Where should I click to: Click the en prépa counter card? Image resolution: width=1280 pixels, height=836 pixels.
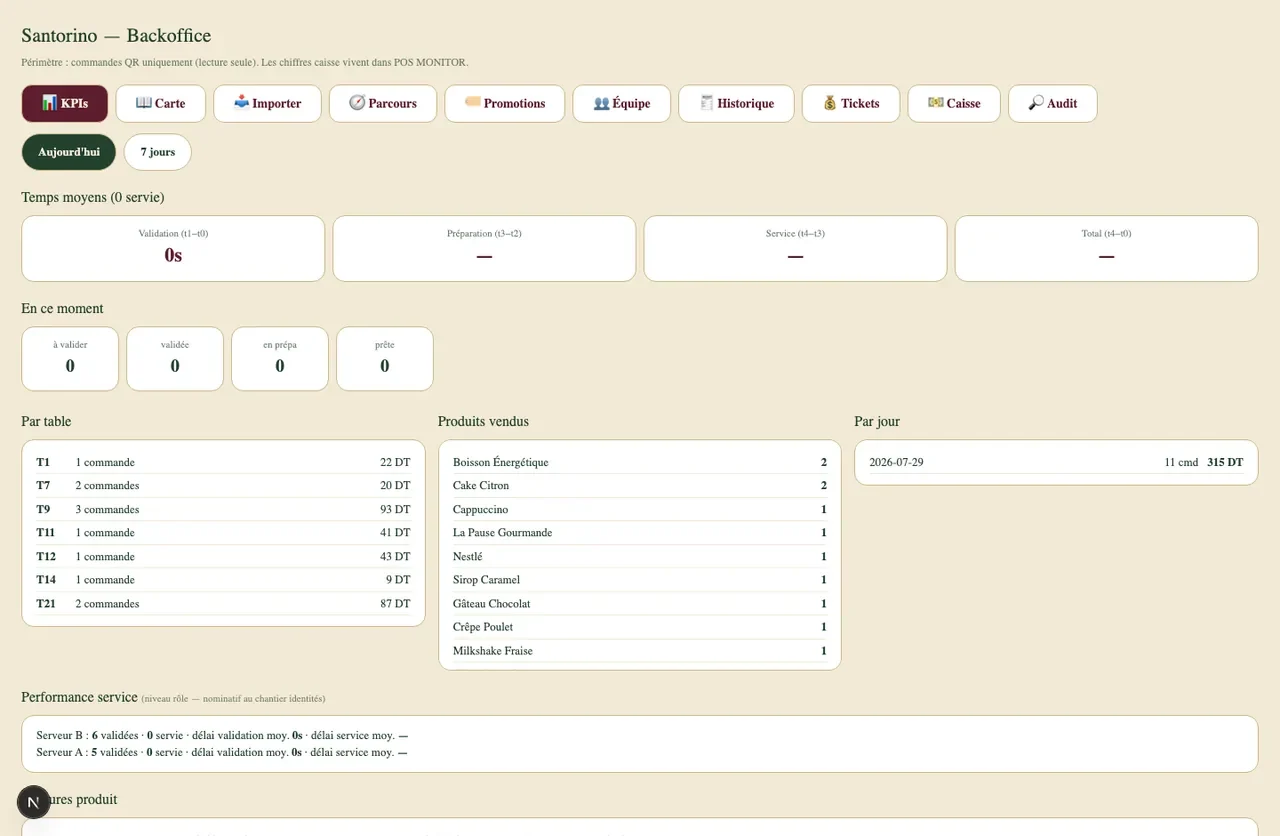280,358
